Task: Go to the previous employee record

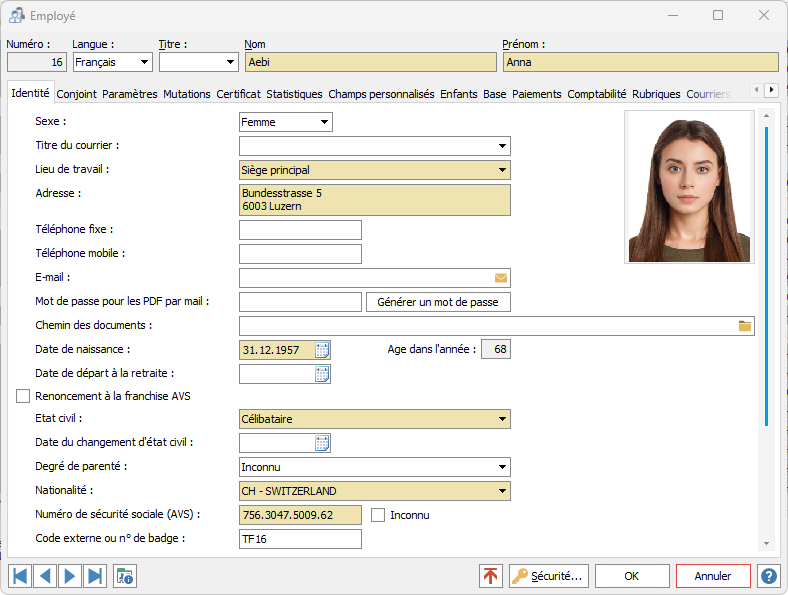Action: [45, 576]
